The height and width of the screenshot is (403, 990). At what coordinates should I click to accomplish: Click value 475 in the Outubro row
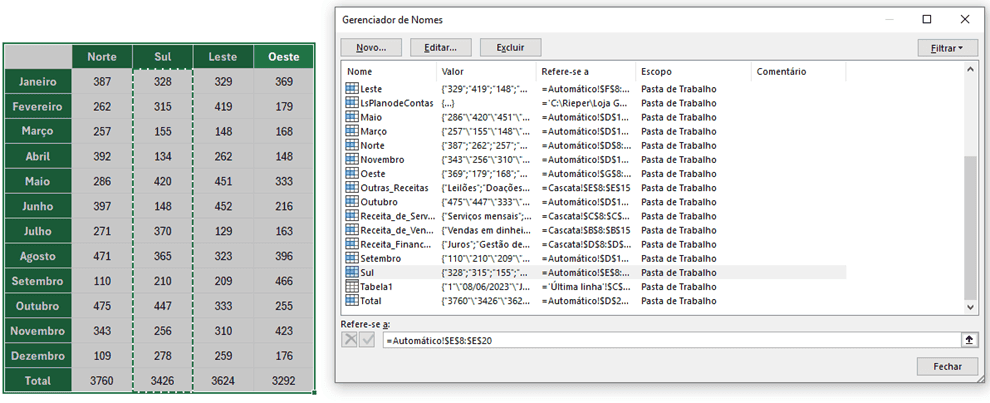pos(102,306)
